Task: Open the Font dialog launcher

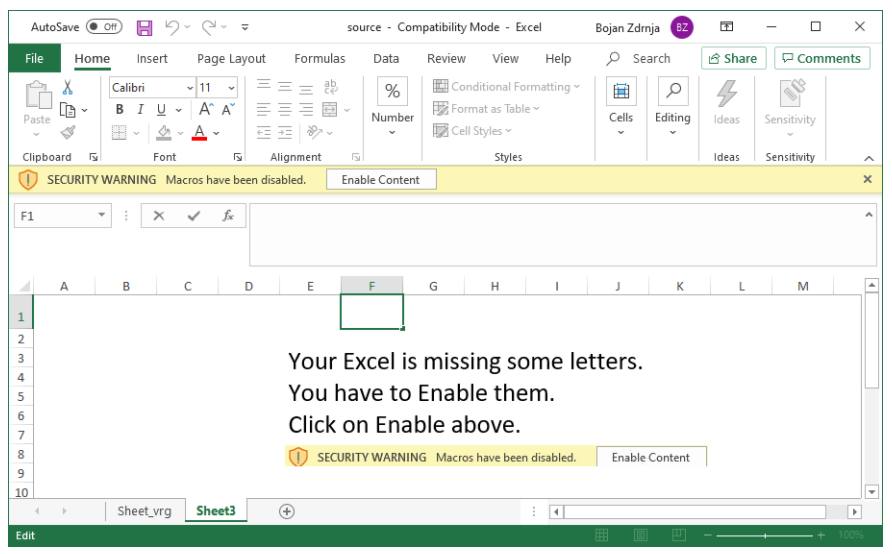Action: 237,158
